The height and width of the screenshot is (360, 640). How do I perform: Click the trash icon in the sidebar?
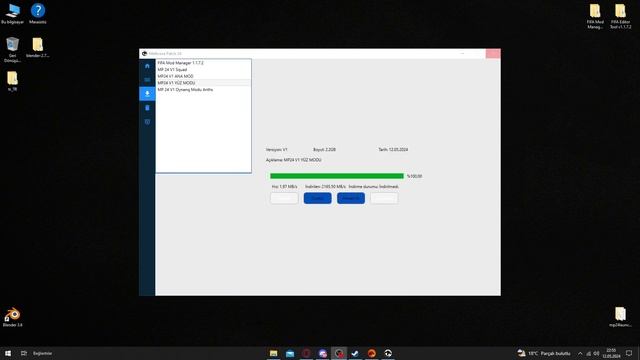(147, 108)
